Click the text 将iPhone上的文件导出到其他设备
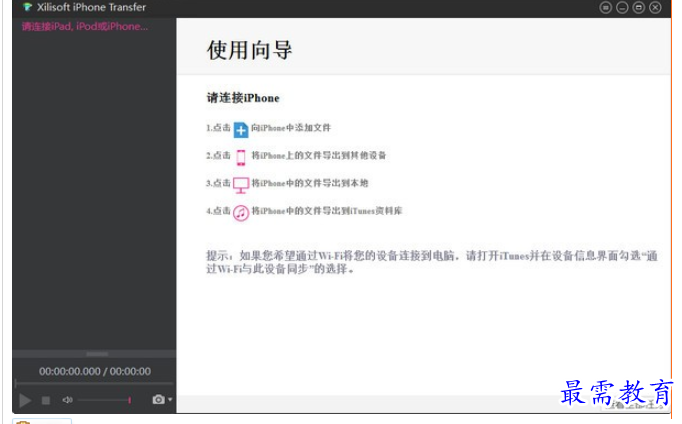682x424 pixels. [x=319, y=155]
